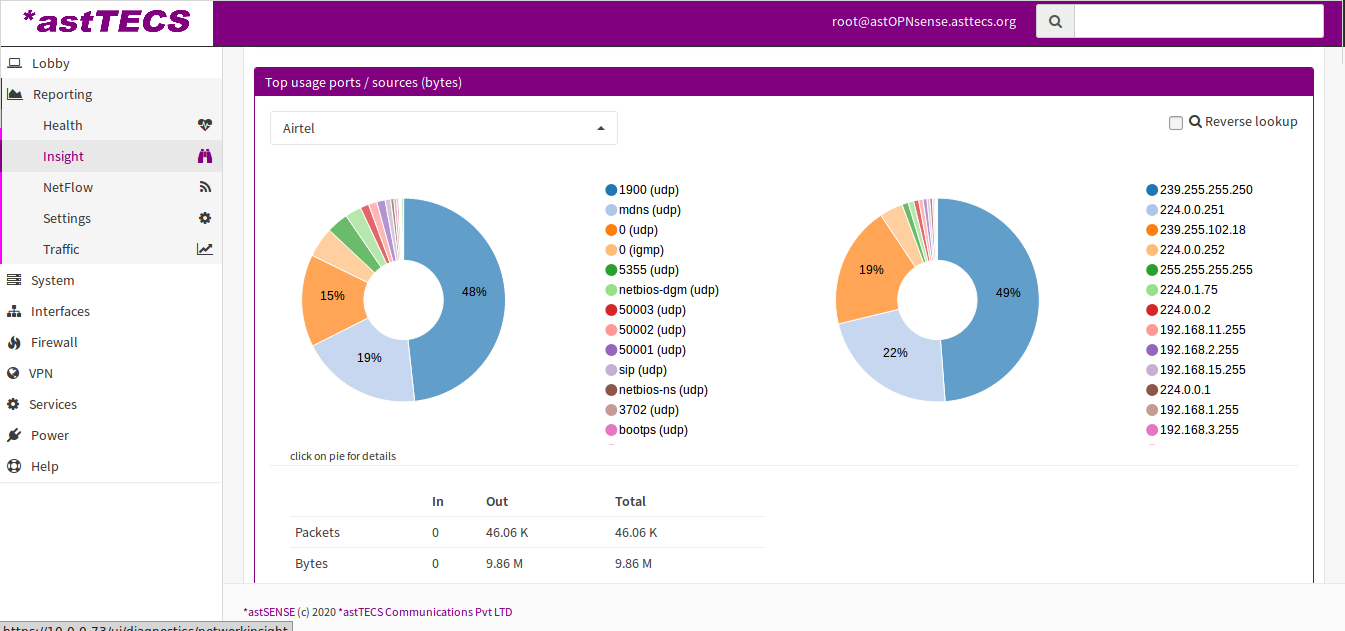The image size is (1345, 631).
Task: Click the Health heartbeat icon
Action: coord(205,125)
